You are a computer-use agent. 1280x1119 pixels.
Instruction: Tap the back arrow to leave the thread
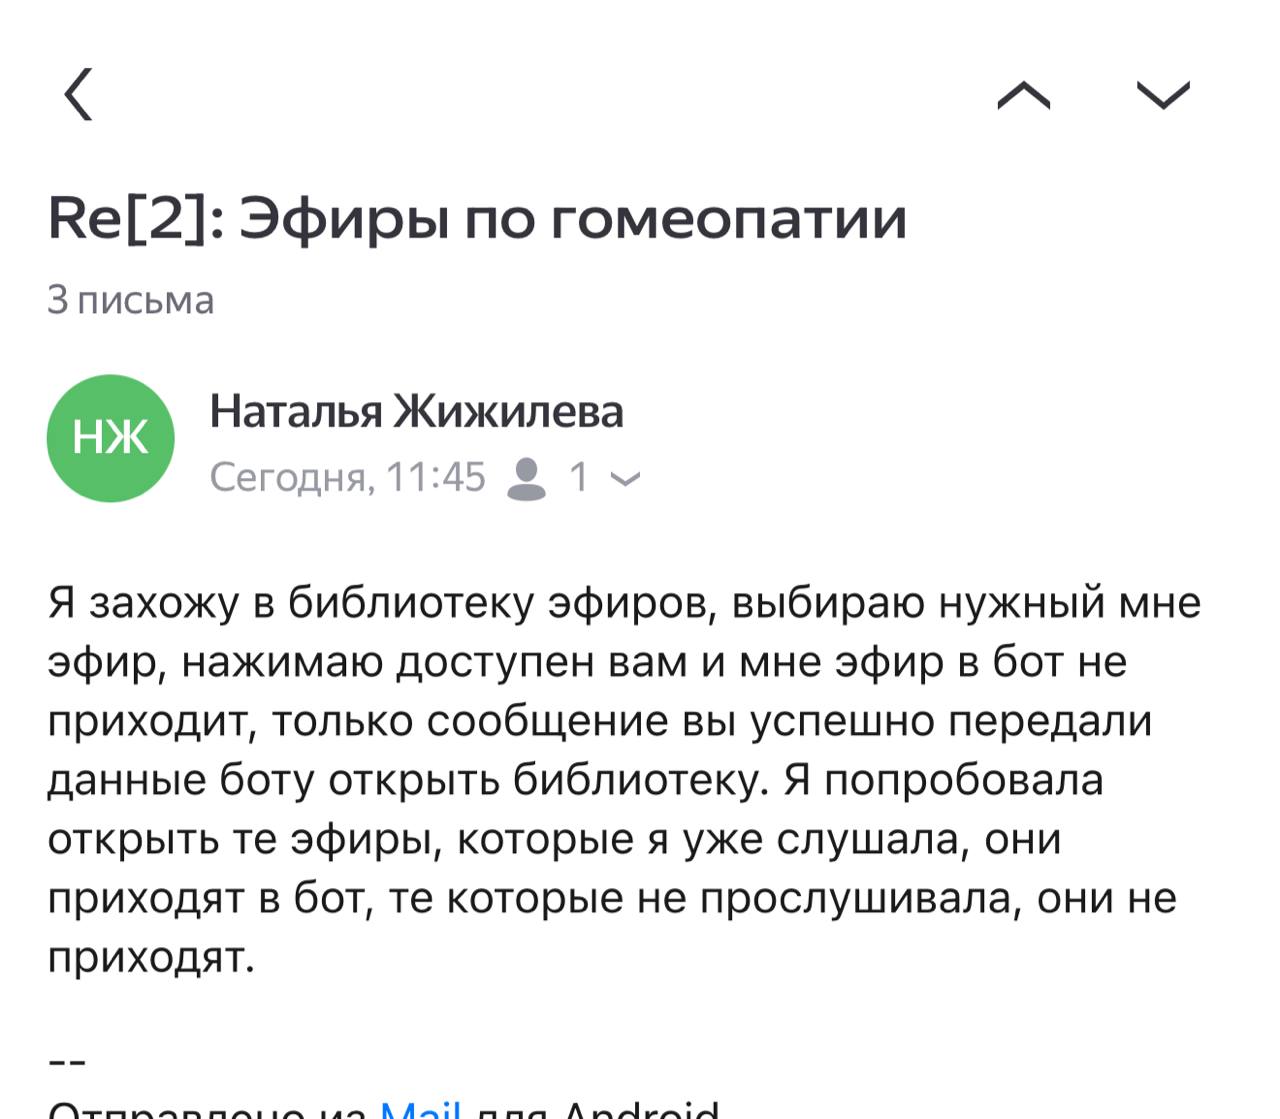coord(78,94)
